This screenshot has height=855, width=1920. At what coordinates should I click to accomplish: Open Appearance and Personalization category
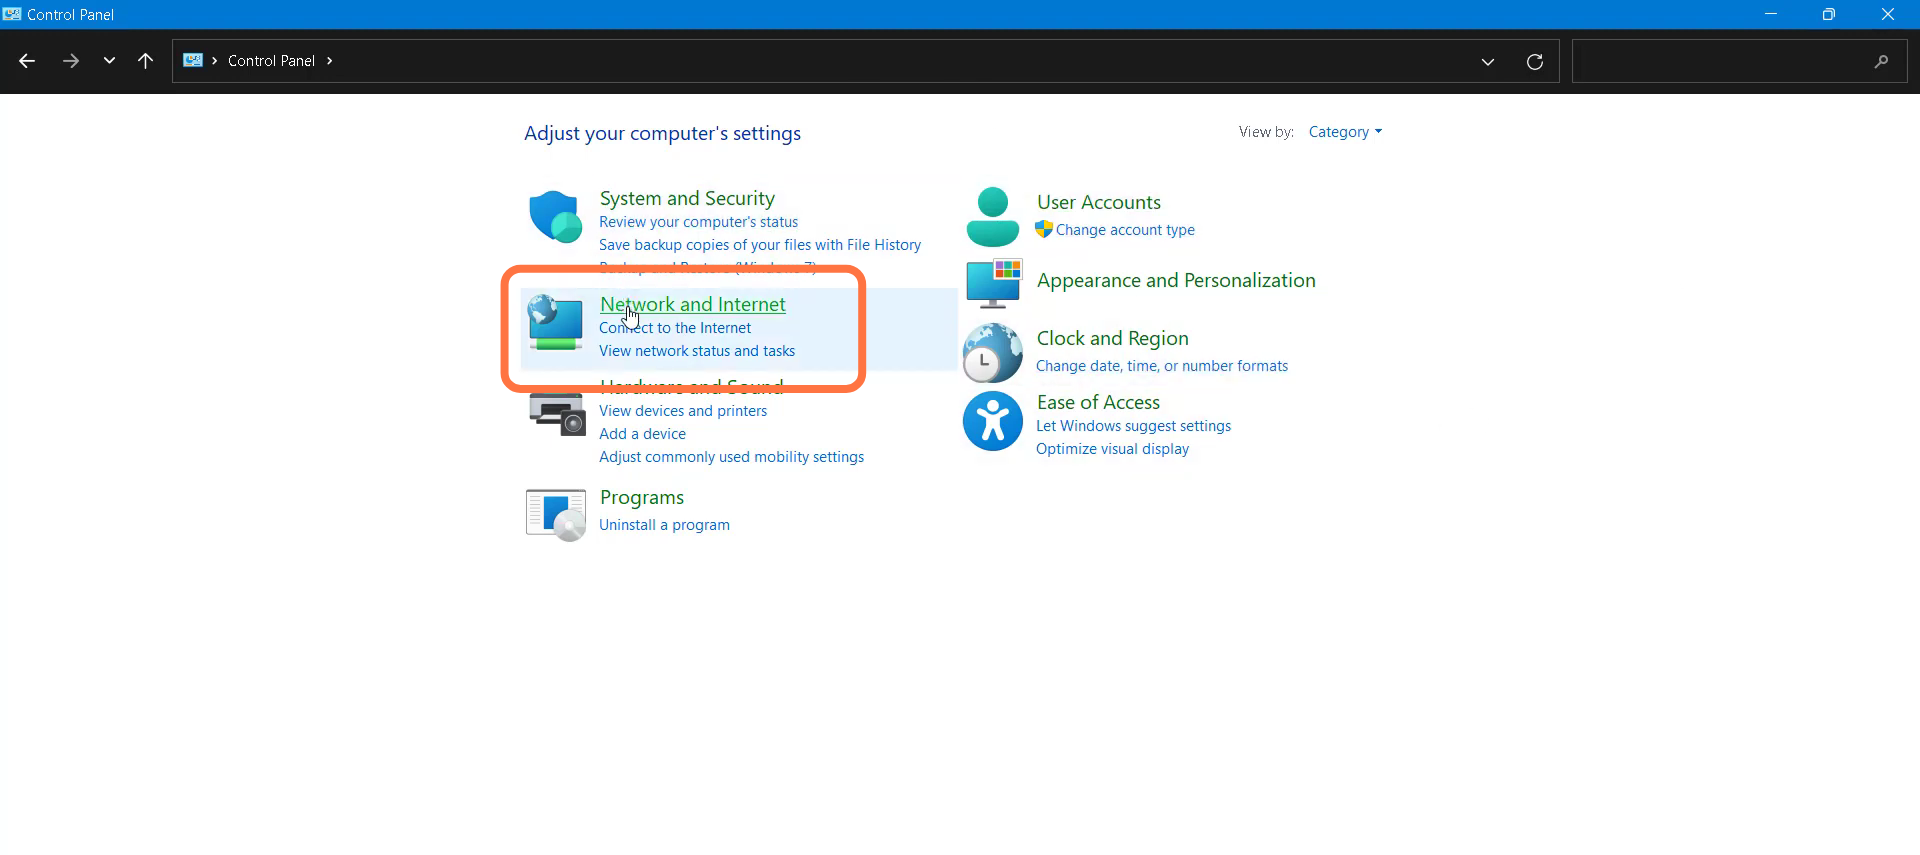[1176, 280]
